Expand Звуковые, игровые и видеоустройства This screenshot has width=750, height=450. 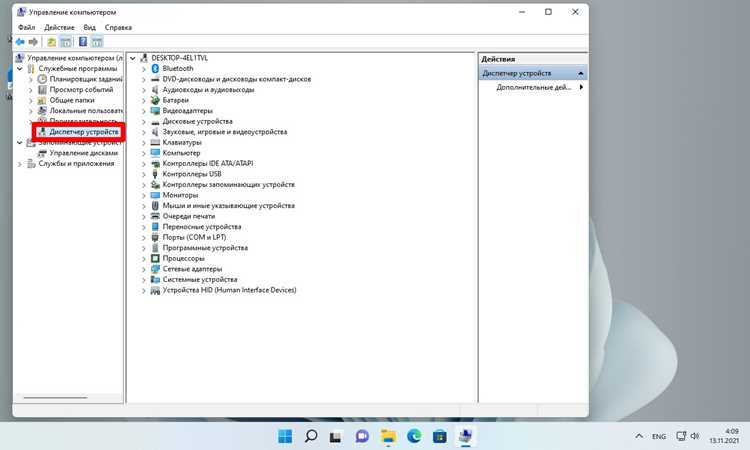point(143,132)
